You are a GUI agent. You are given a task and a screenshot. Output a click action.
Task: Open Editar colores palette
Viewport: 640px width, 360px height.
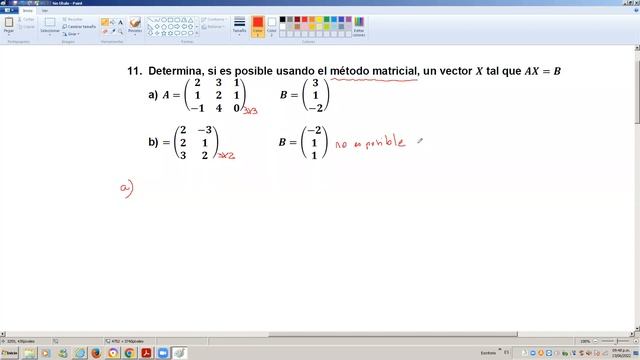coord(359,27)
